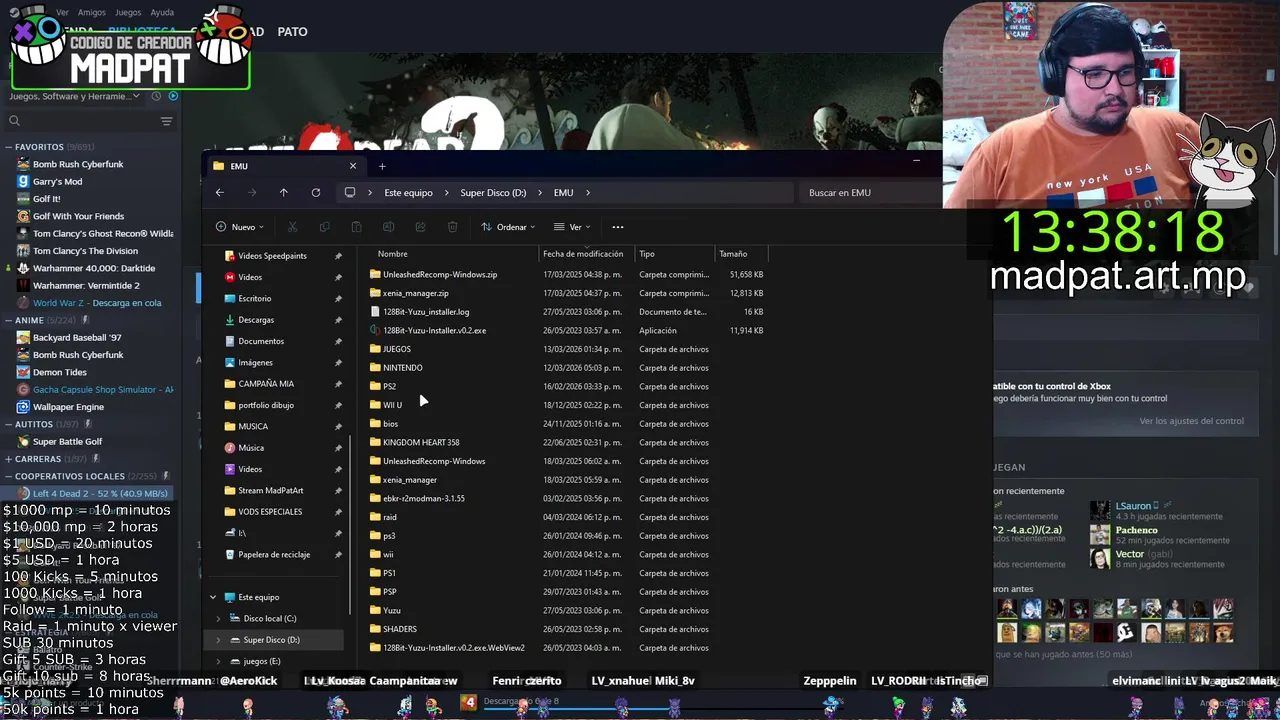Select Golf With Your Friends in Steam
Viewport: 1280px width, 720px height.
[x=78, y=216]
